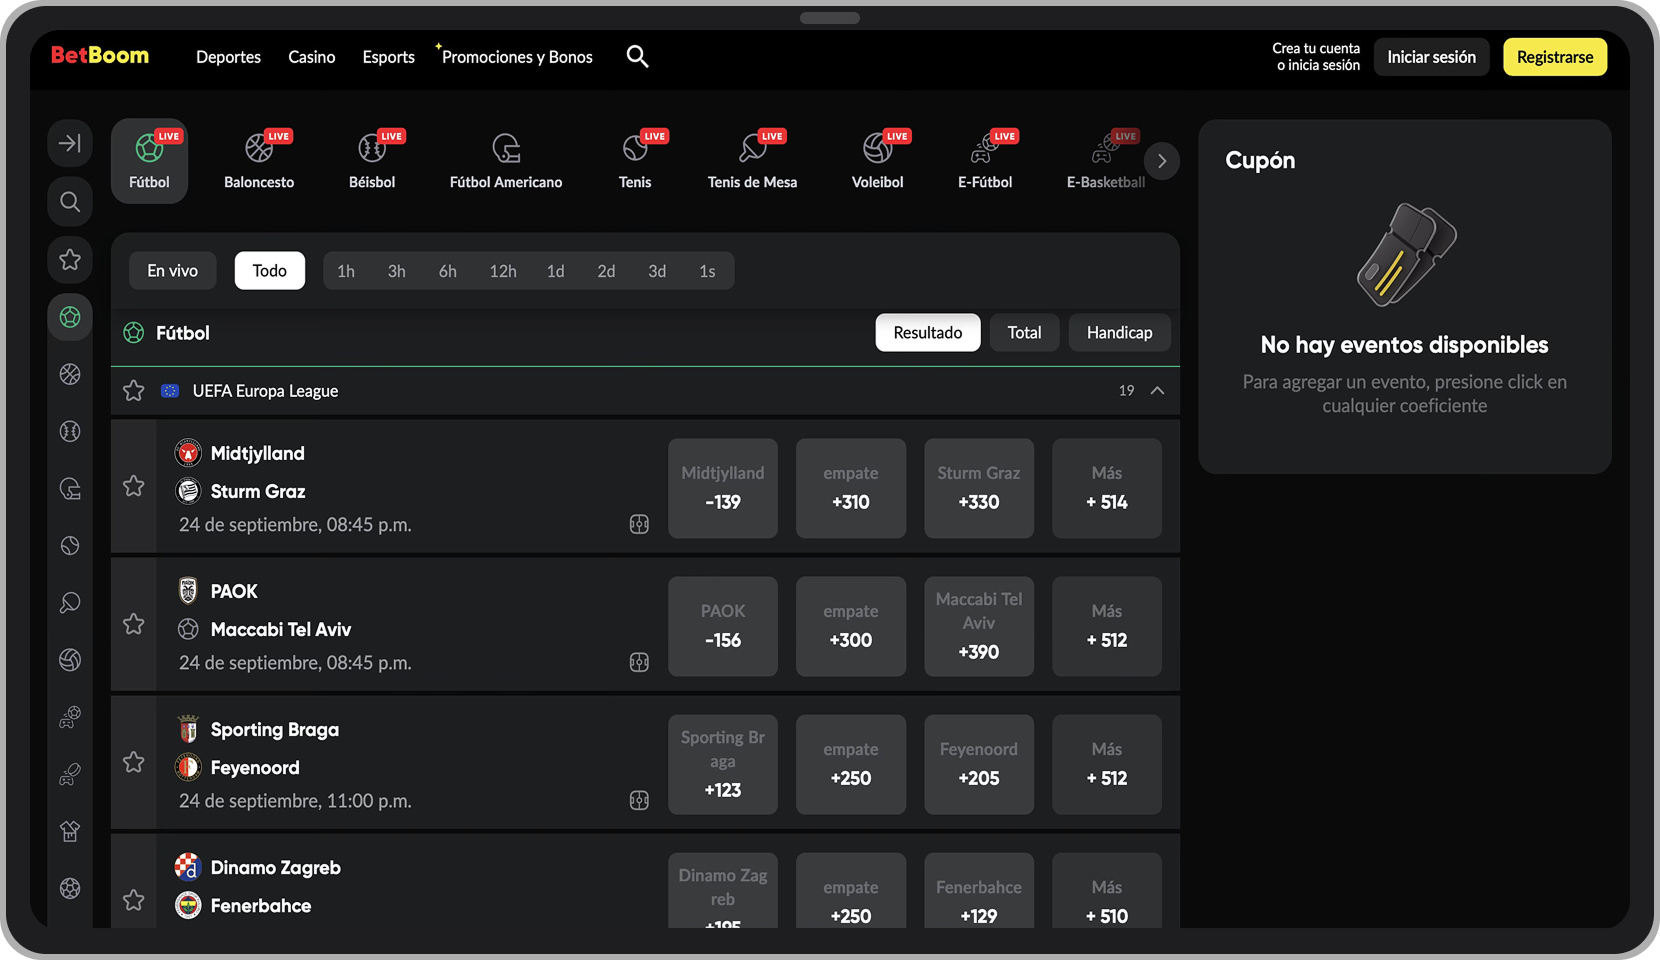Select Tenis de Mesa sport icon
The height and width of the screenshot is (960, 1660).
point(752,161)
